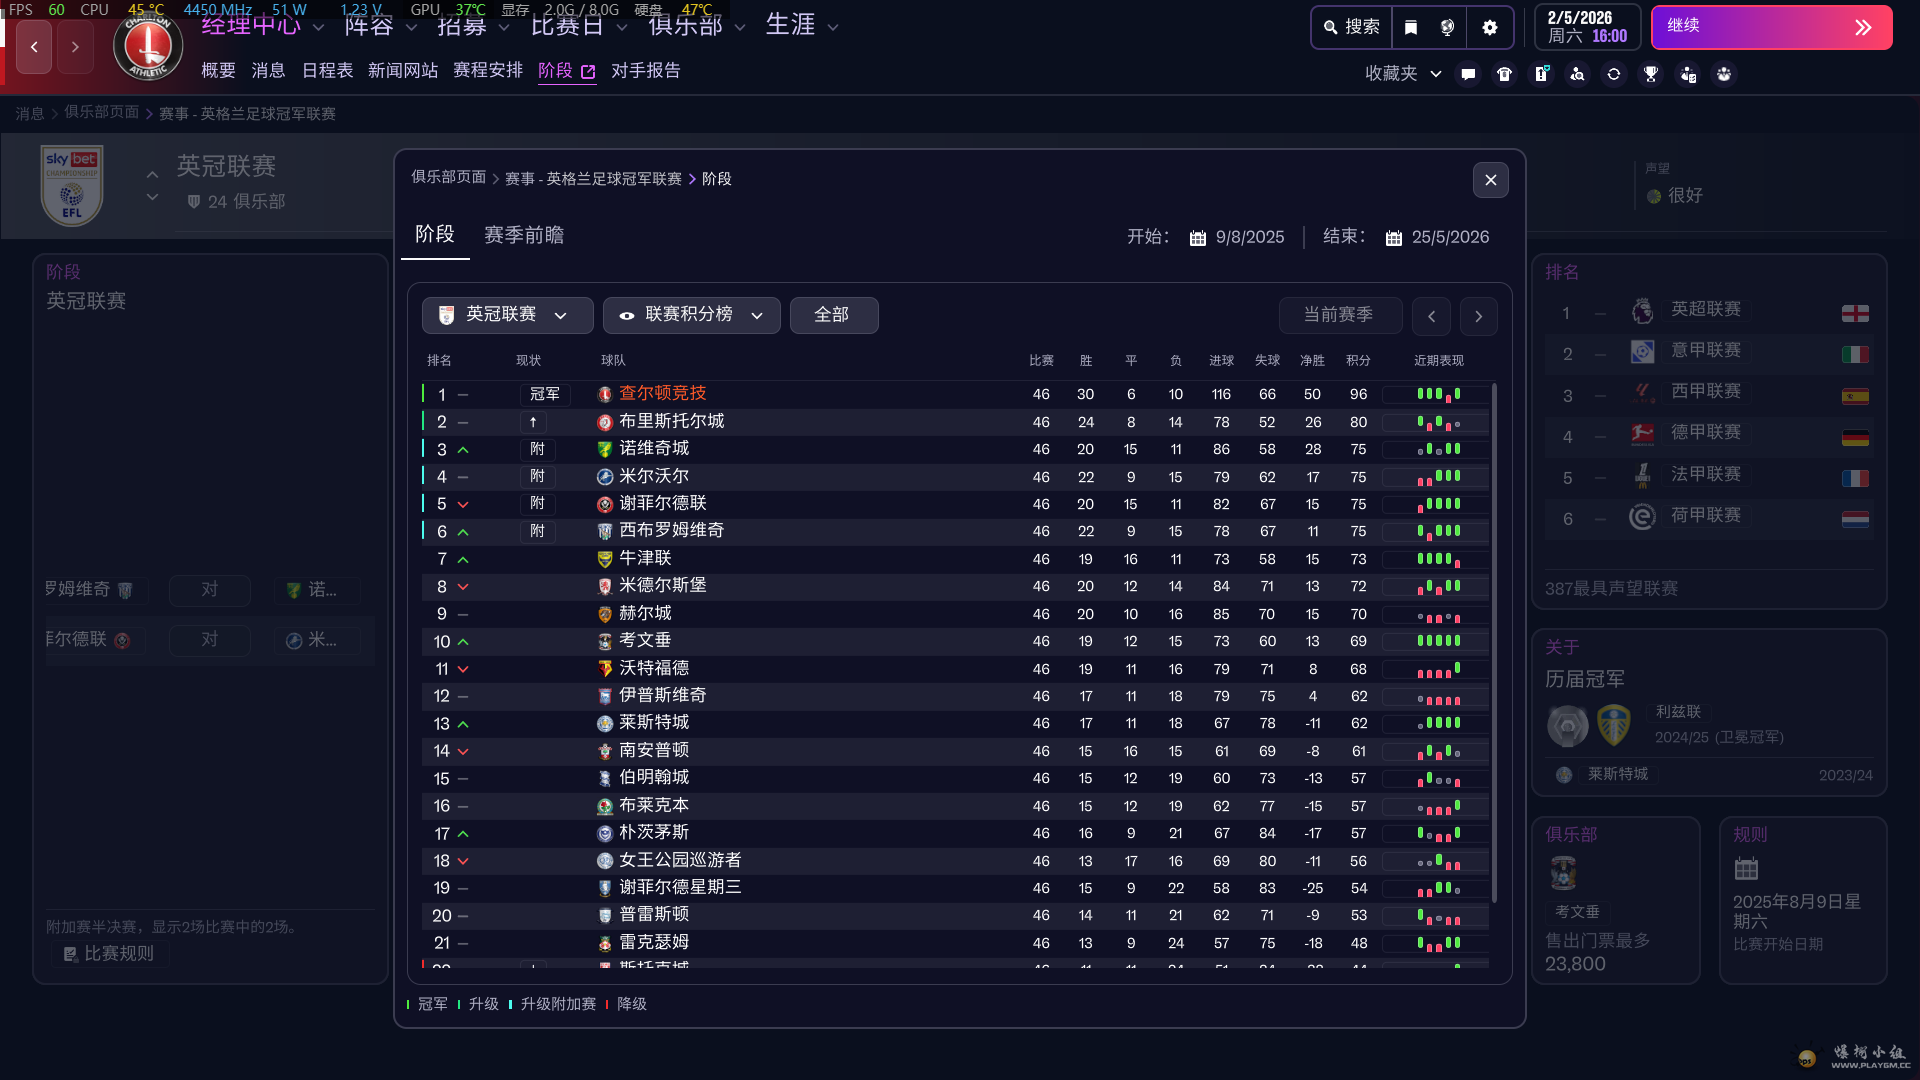Toggle the 当前赛季 season button
1920x1080 pixels.
(1339, 315)
